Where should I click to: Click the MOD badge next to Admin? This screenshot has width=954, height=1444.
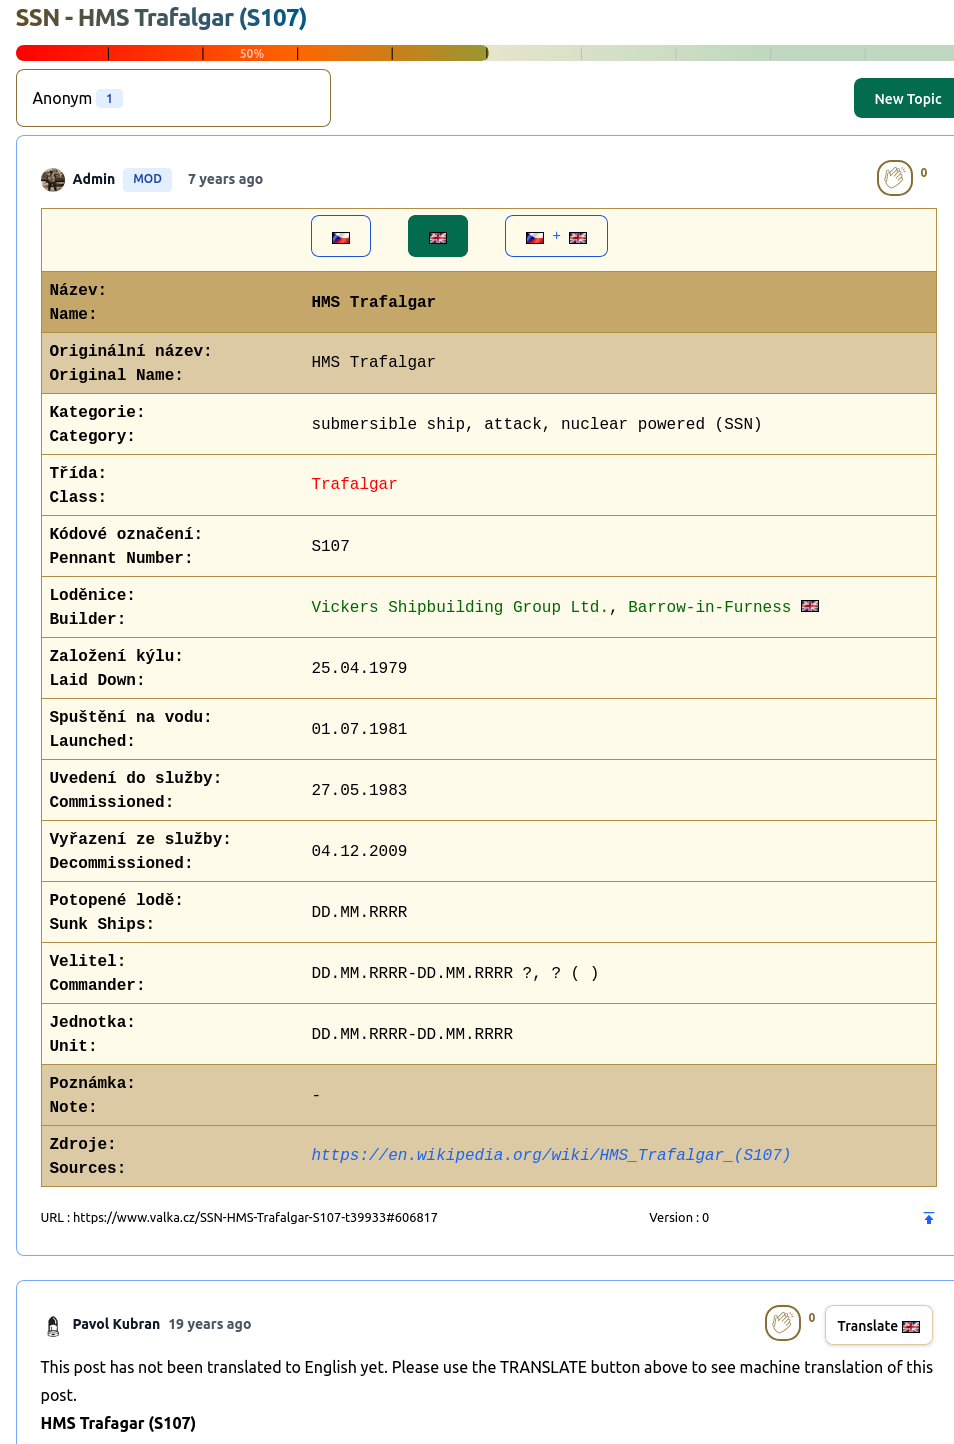pos(147,179)
